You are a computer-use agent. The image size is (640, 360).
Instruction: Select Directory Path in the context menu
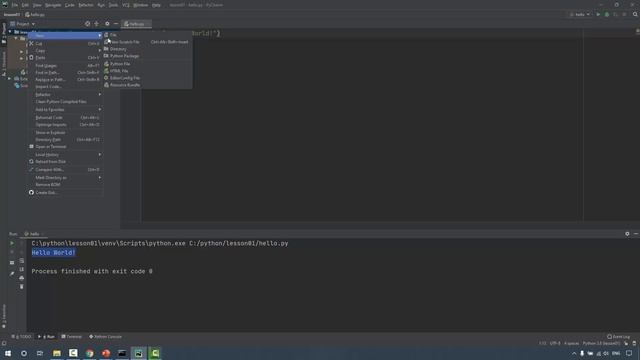(65, 140)
